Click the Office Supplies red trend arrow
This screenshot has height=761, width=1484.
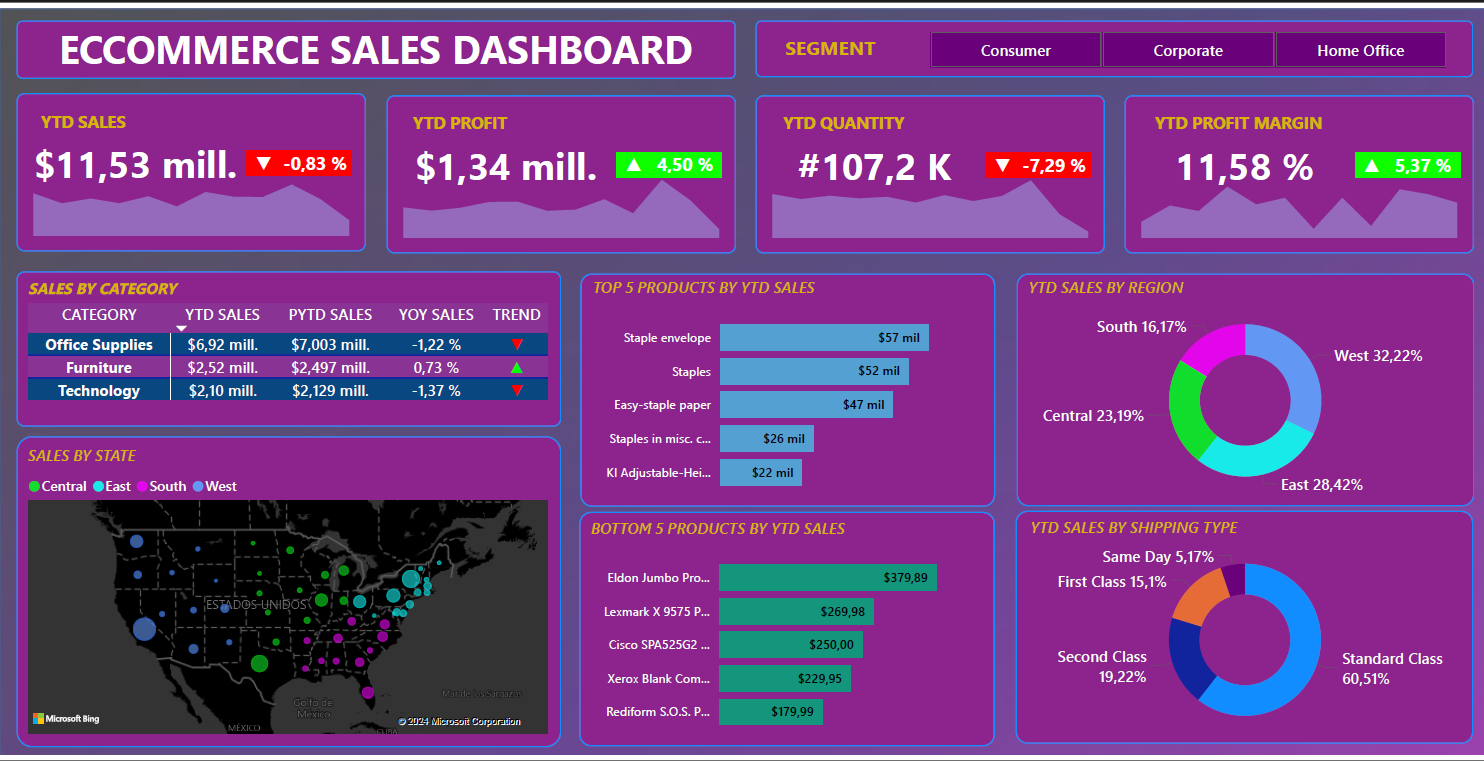[x=517, y=345]
